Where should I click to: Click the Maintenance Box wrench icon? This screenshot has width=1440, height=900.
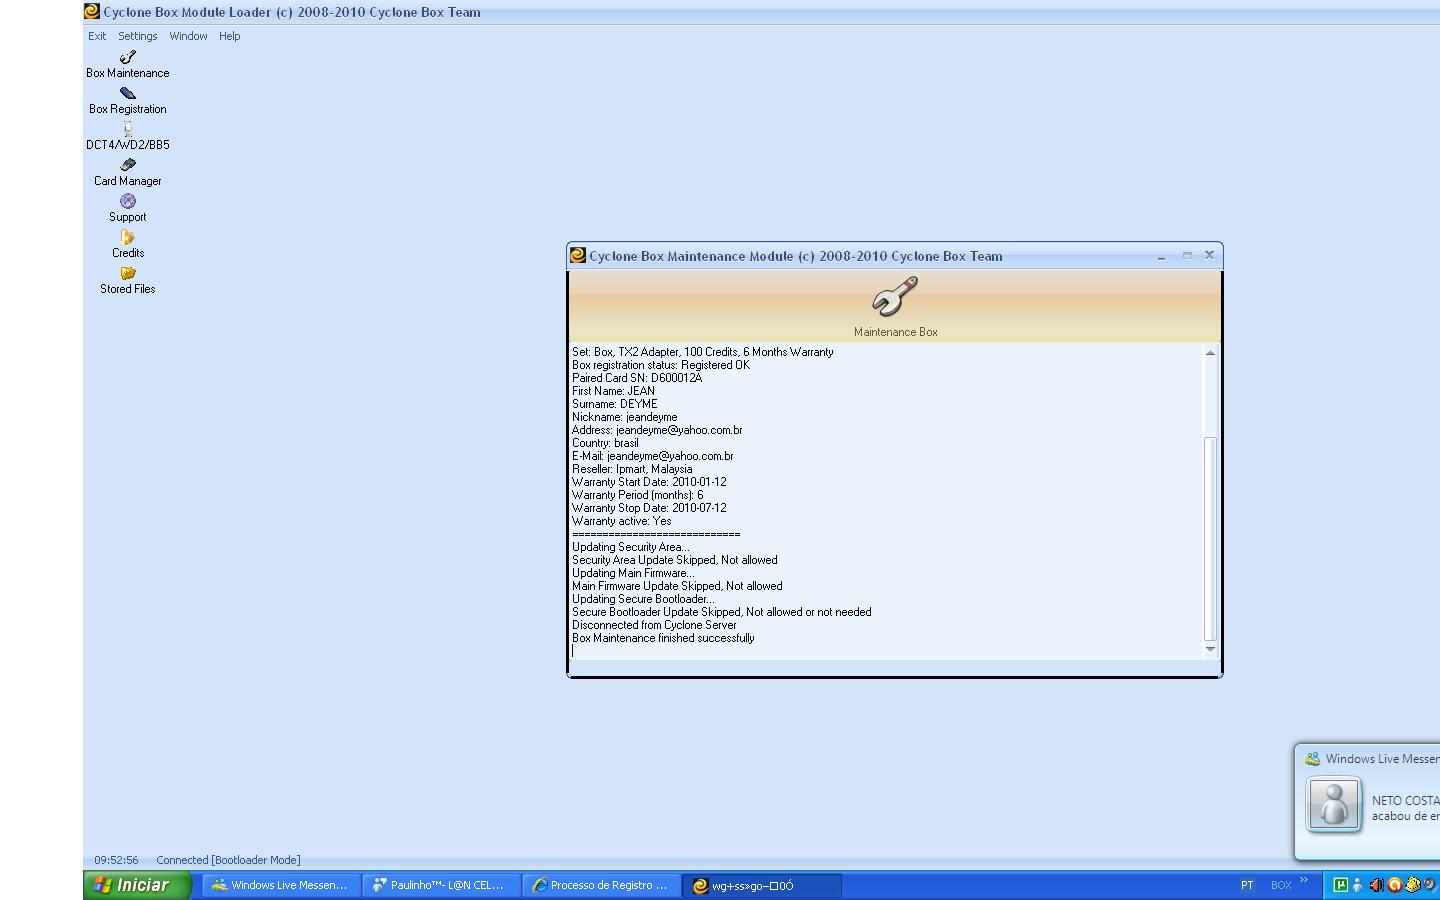895,297
